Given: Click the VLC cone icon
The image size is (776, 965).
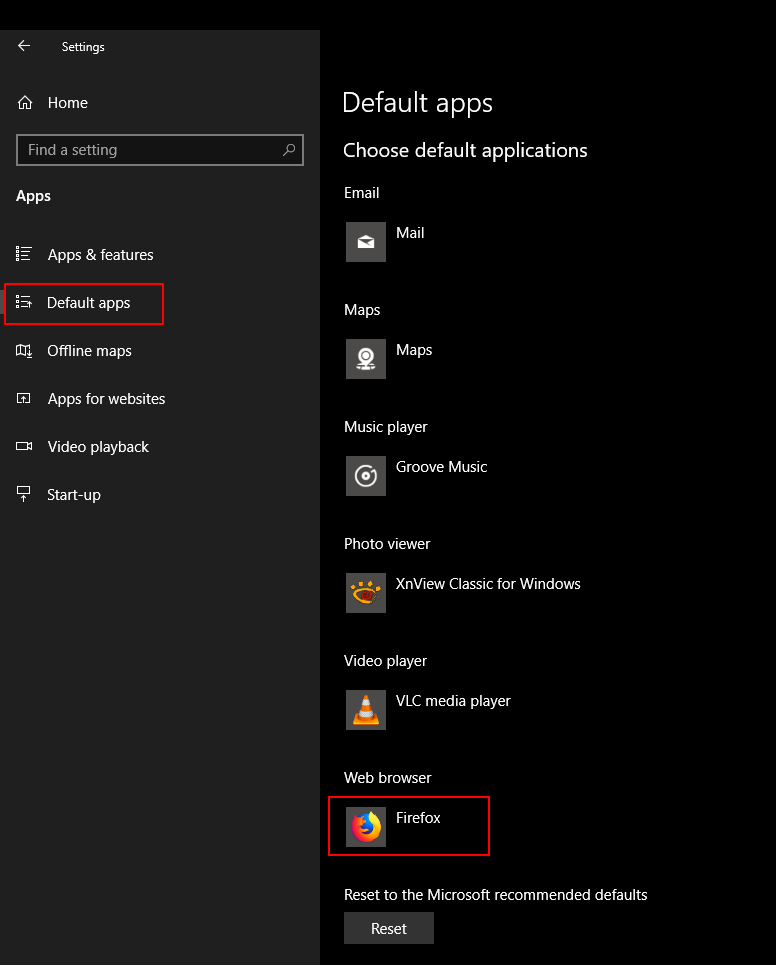Looking at the screenshot, I should coord(366,710).
